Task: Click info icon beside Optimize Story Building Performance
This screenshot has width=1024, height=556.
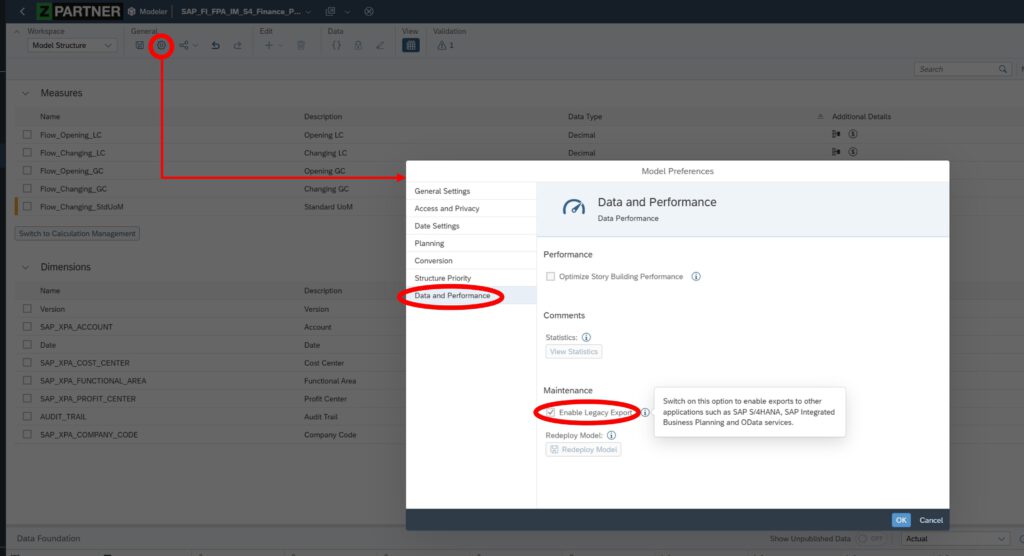Action: click(x=696, y=277)
